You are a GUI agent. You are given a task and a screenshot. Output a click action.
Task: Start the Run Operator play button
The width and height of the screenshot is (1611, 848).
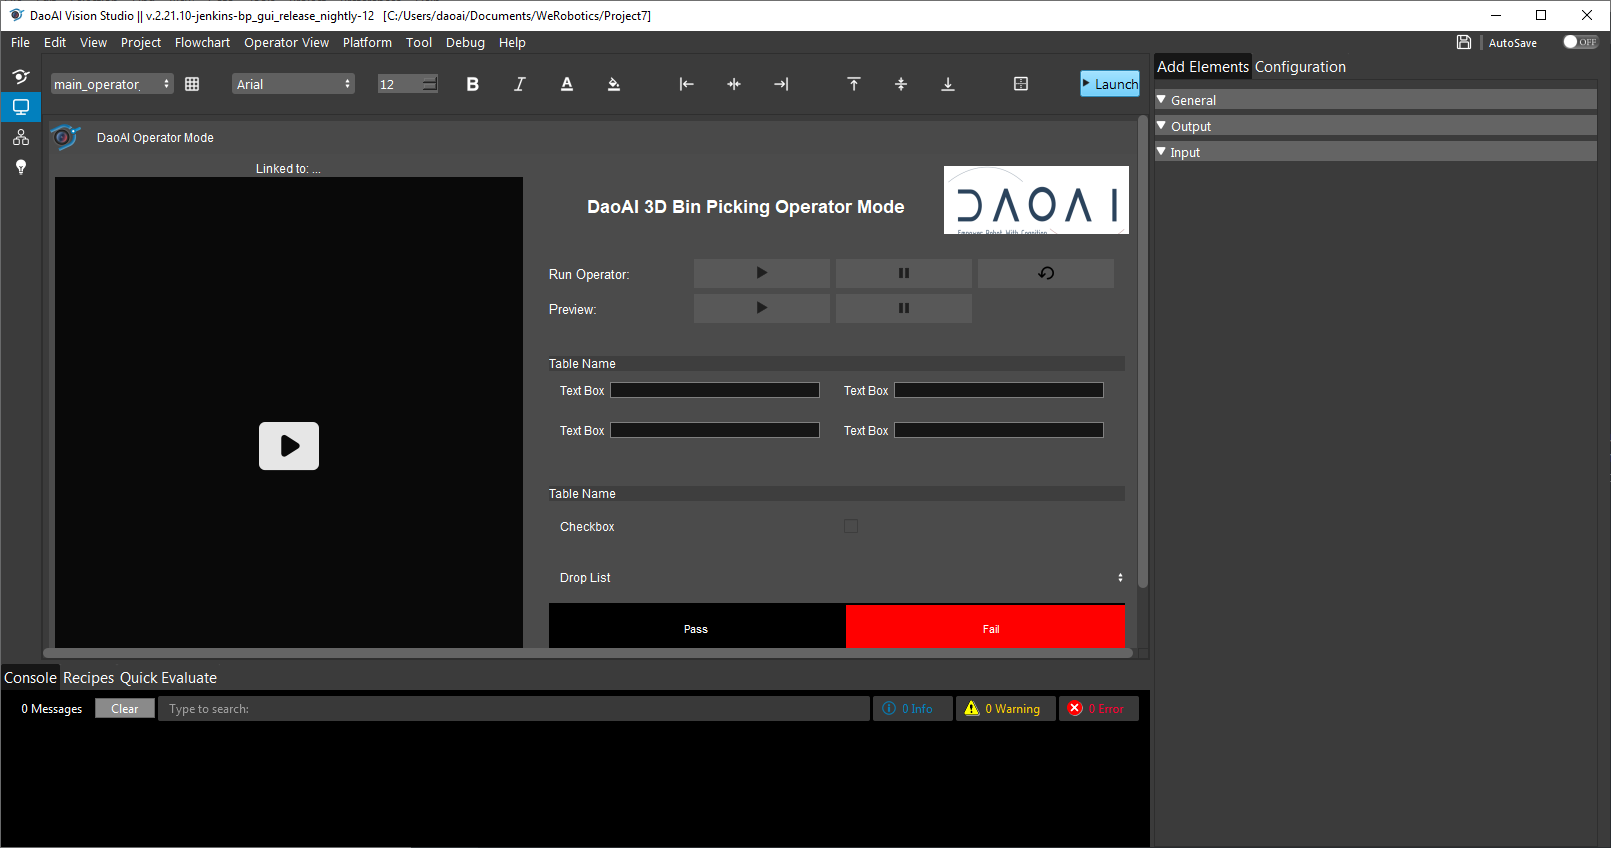(x=762, y=273)
